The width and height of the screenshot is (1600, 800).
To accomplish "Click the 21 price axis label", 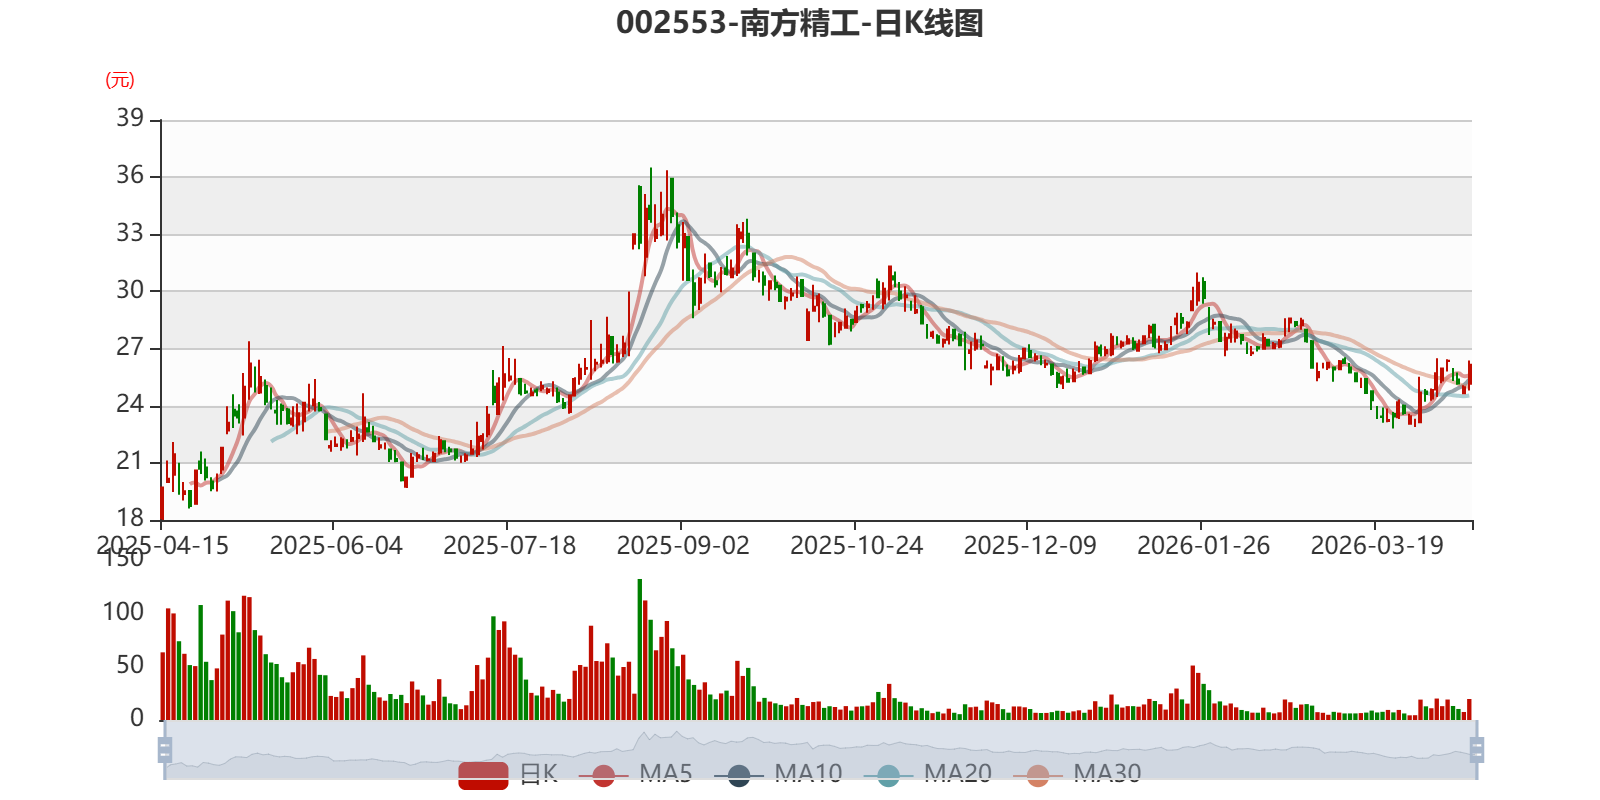I will [x=130, y=461].
